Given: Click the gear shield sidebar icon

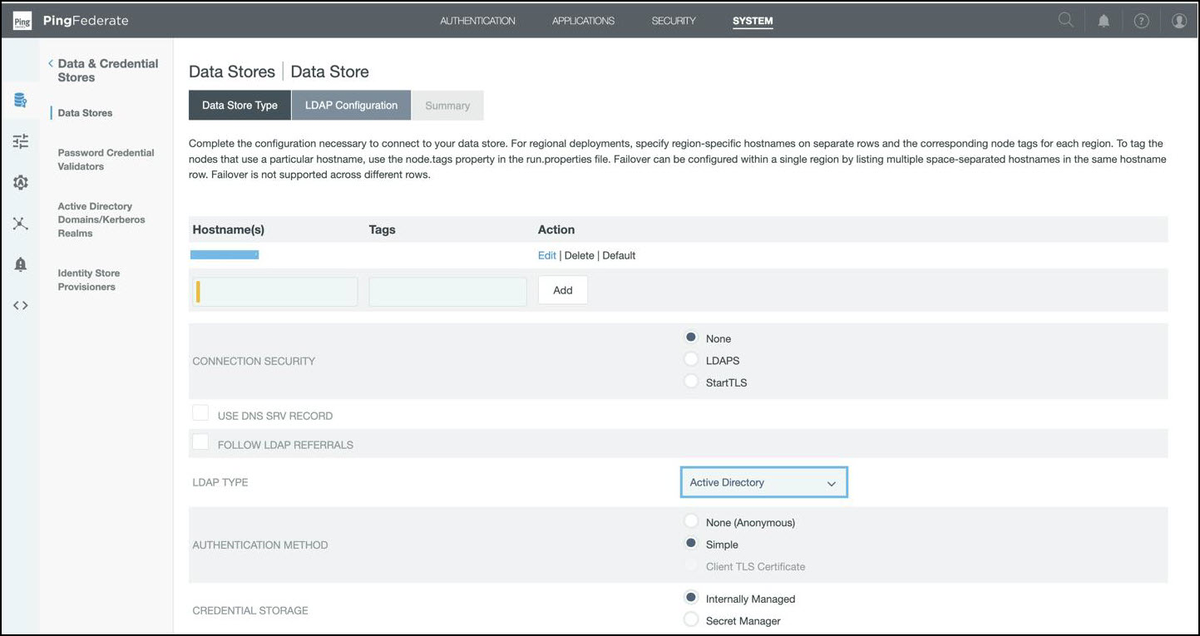Looking at the screenshot, I should [x=20, y=183].
